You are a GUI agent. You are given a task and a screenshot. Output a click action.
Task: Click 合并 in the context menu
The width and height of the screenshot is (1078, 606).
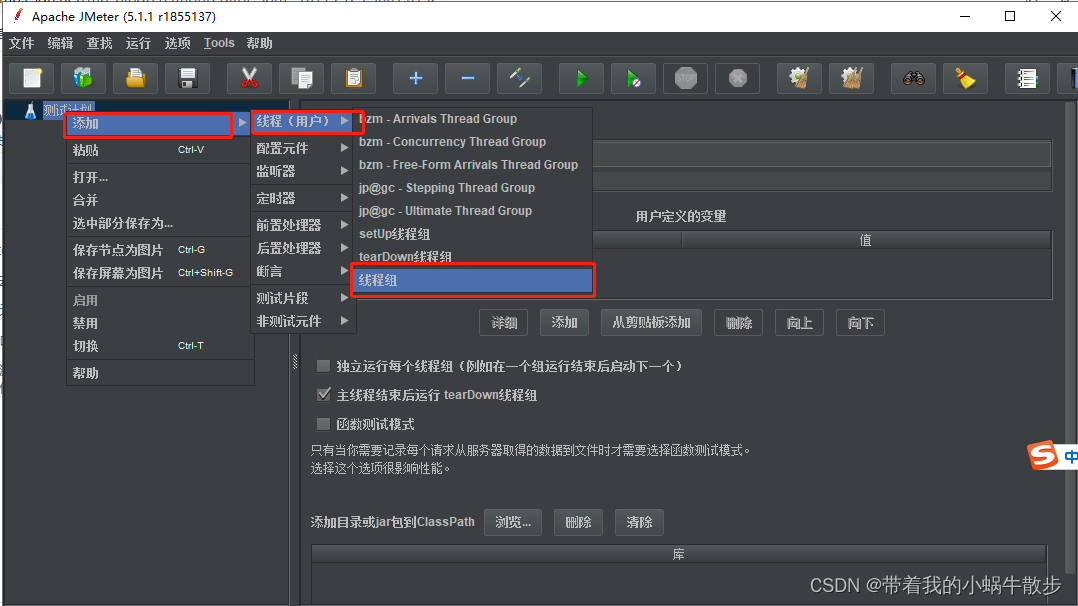click(160, 200)
